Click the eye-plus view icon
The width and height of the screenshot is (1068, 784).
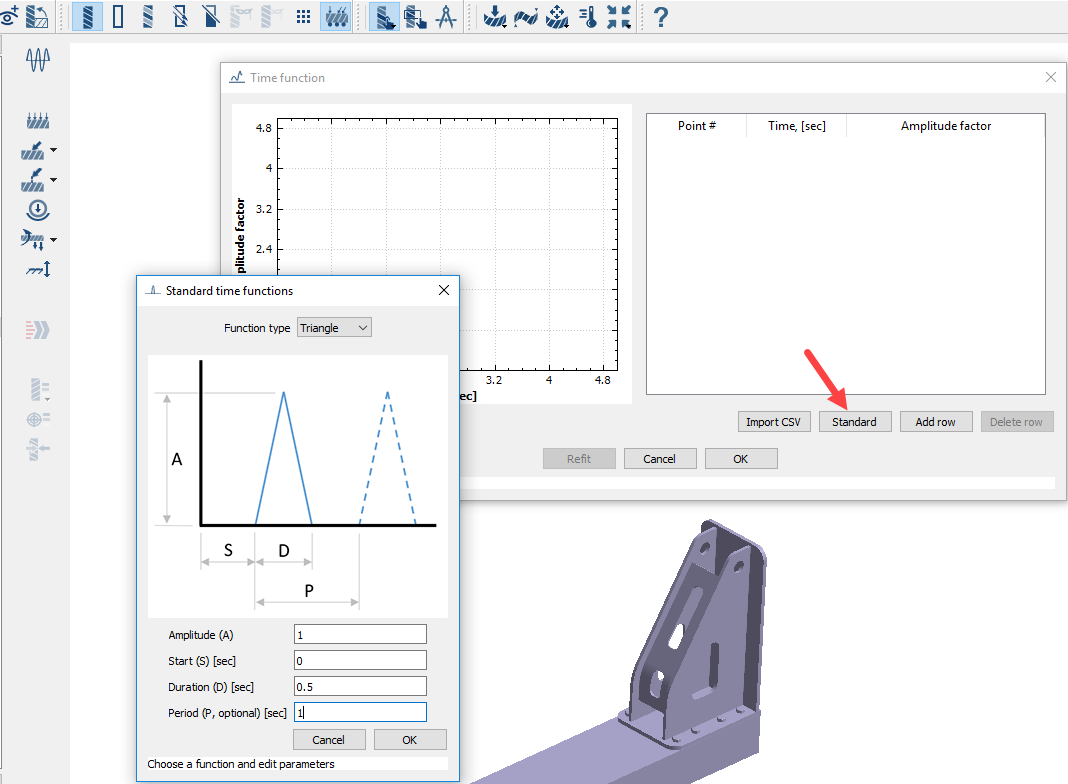[10, 17]
